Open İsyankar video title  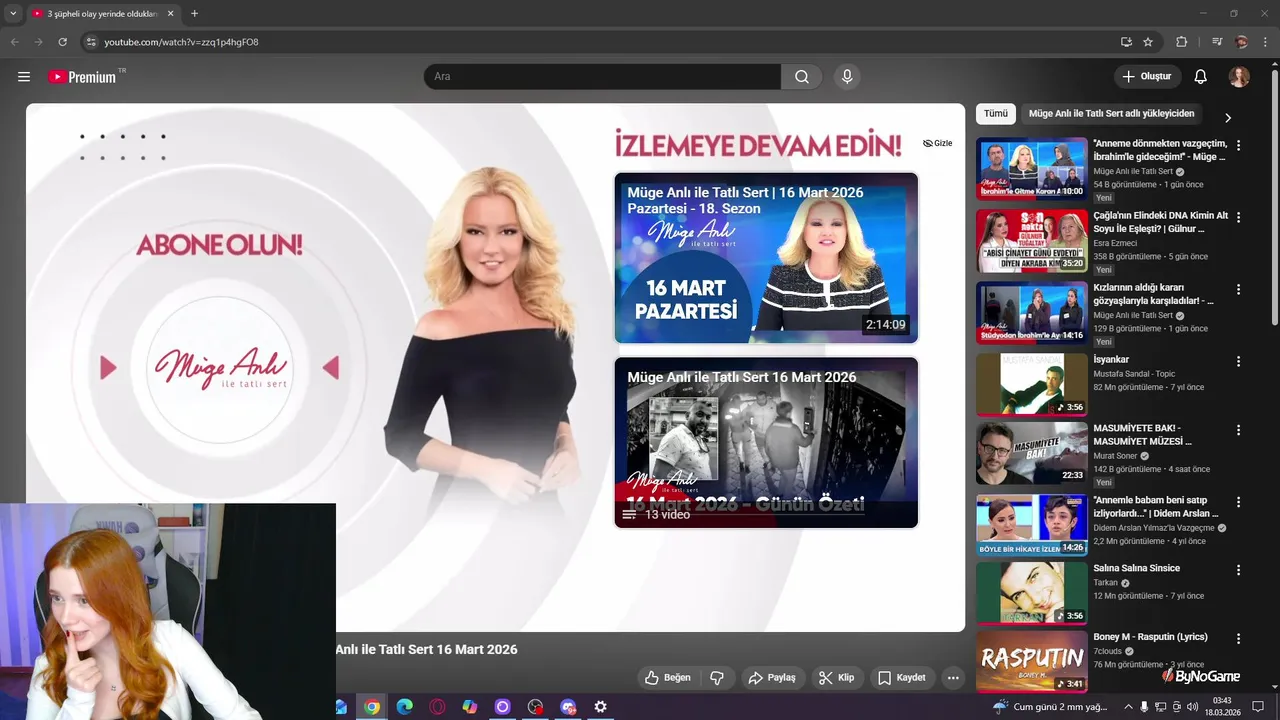pyautogui.click(x=1111, y=359)
